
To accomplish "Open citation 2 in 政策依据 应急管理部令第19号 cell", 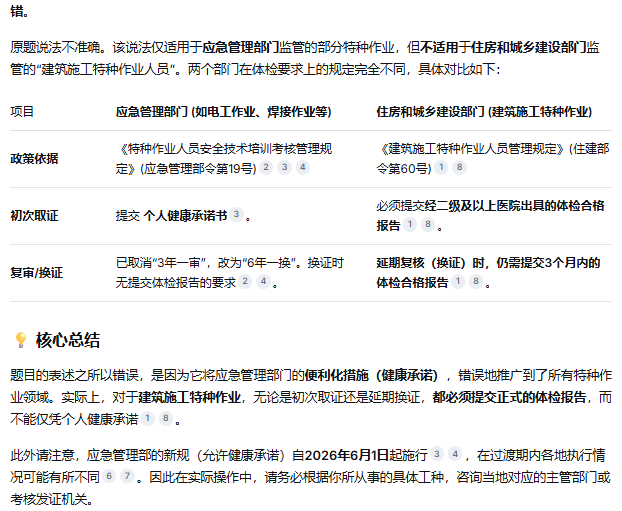I will (266, 167).
